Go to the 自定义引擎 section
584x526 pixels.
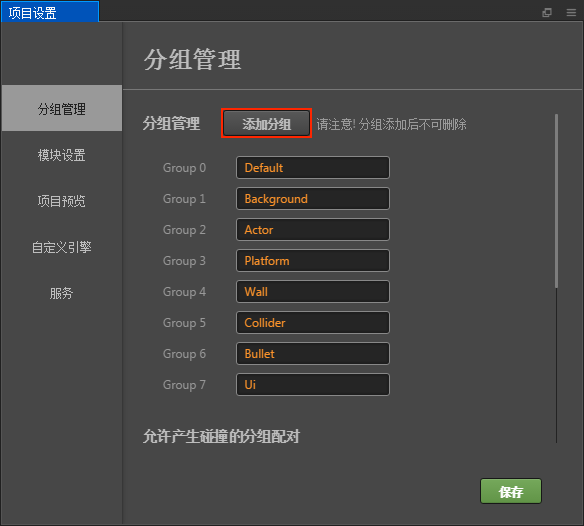62,247
